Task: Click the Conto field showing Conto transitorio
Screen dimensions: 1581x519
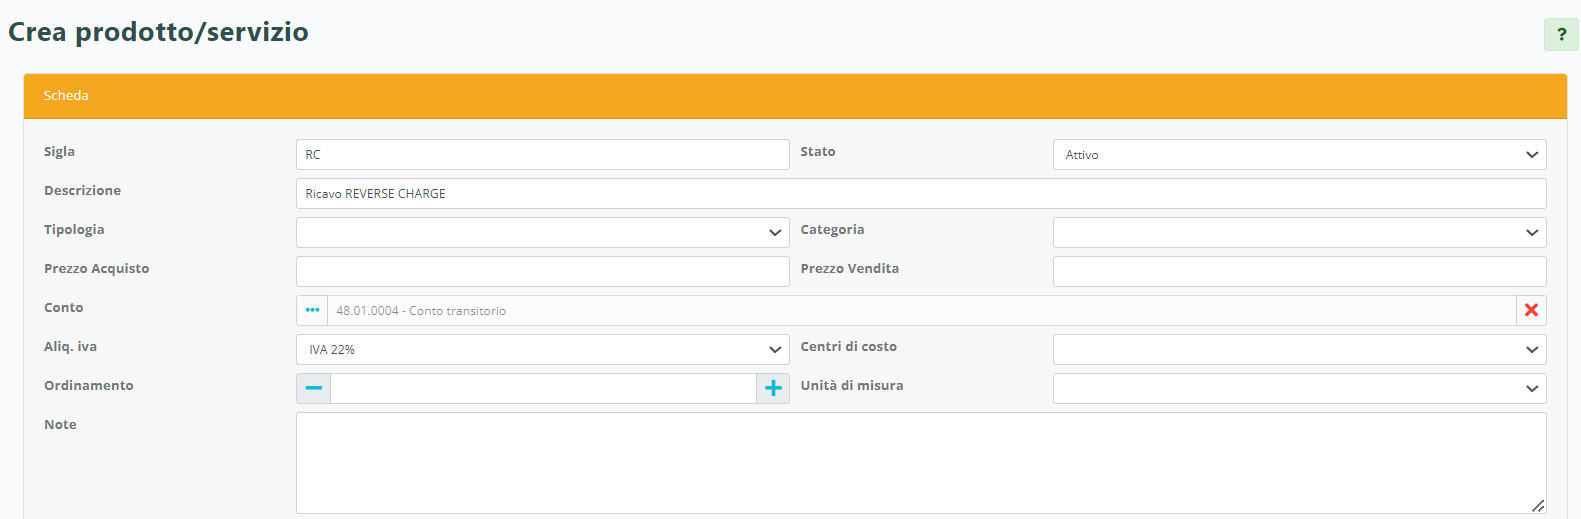Action: point(920,311)
